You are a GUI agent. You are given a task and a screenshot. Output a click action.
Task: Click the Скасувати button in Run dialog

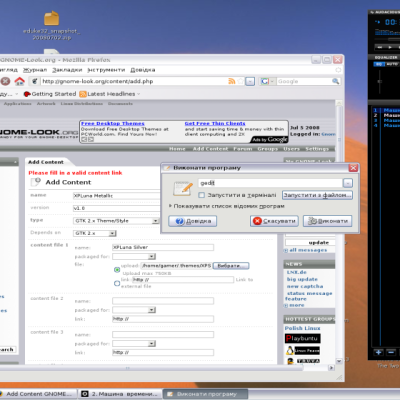274,221
